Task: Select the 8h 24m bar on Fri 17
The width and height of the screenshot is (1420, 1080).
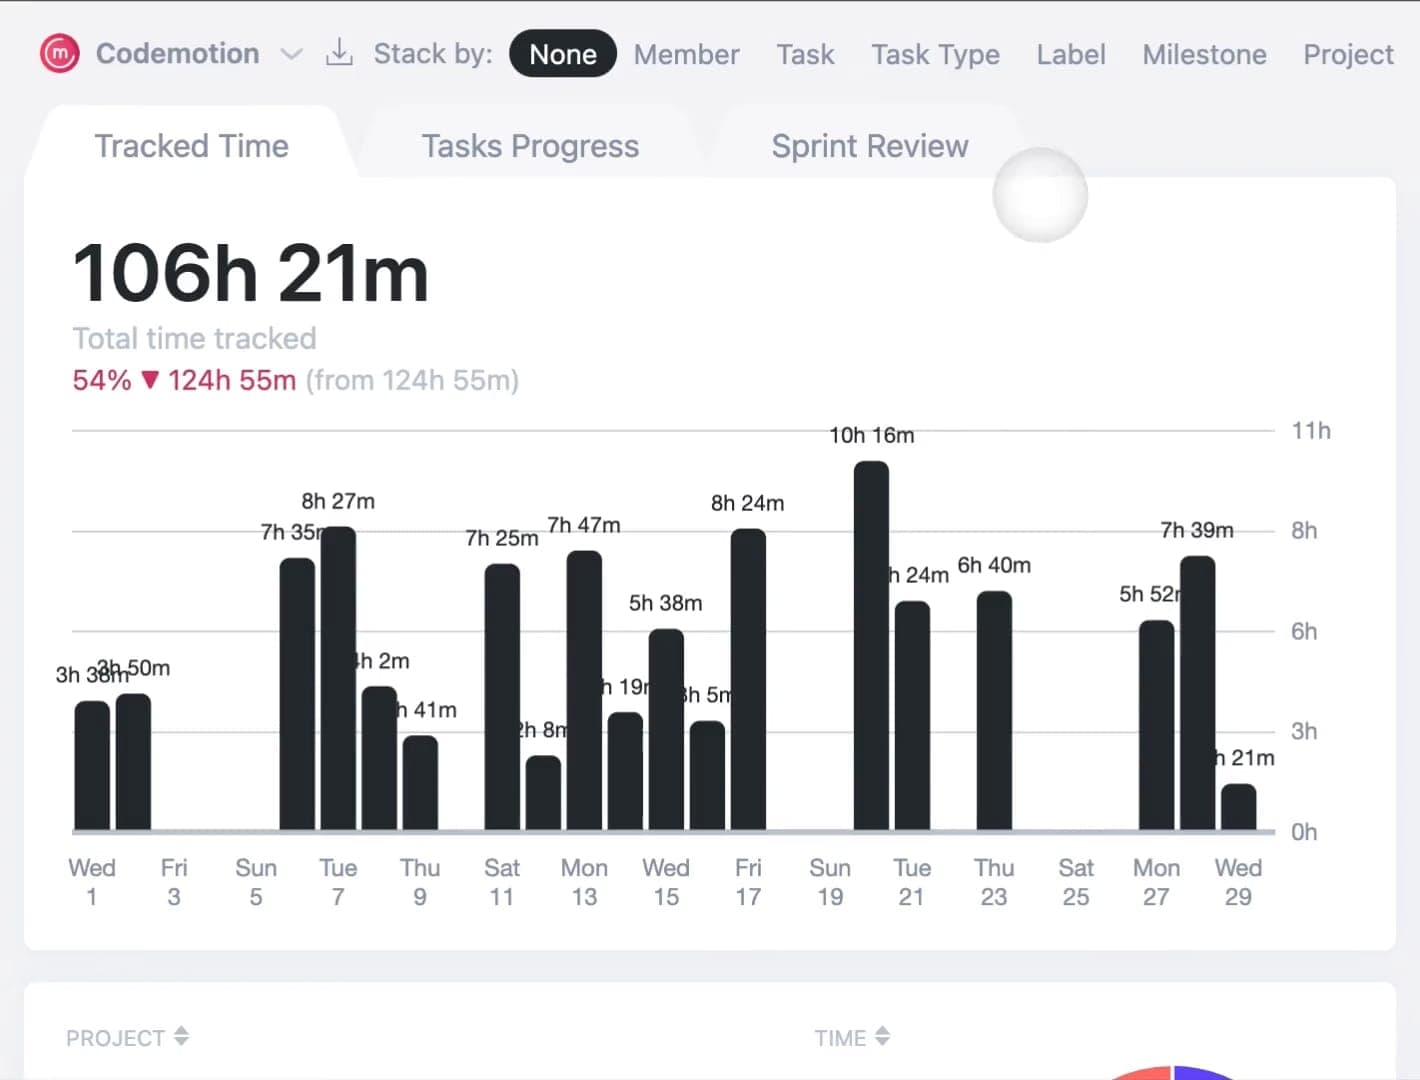Action: pos(748,680)
